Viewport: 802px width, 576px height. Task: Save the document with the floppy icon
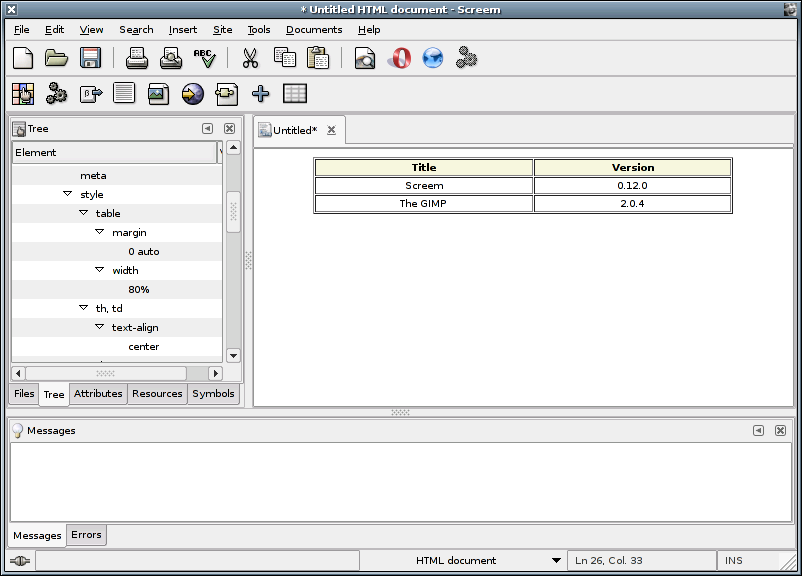click(x=91, y=58)
